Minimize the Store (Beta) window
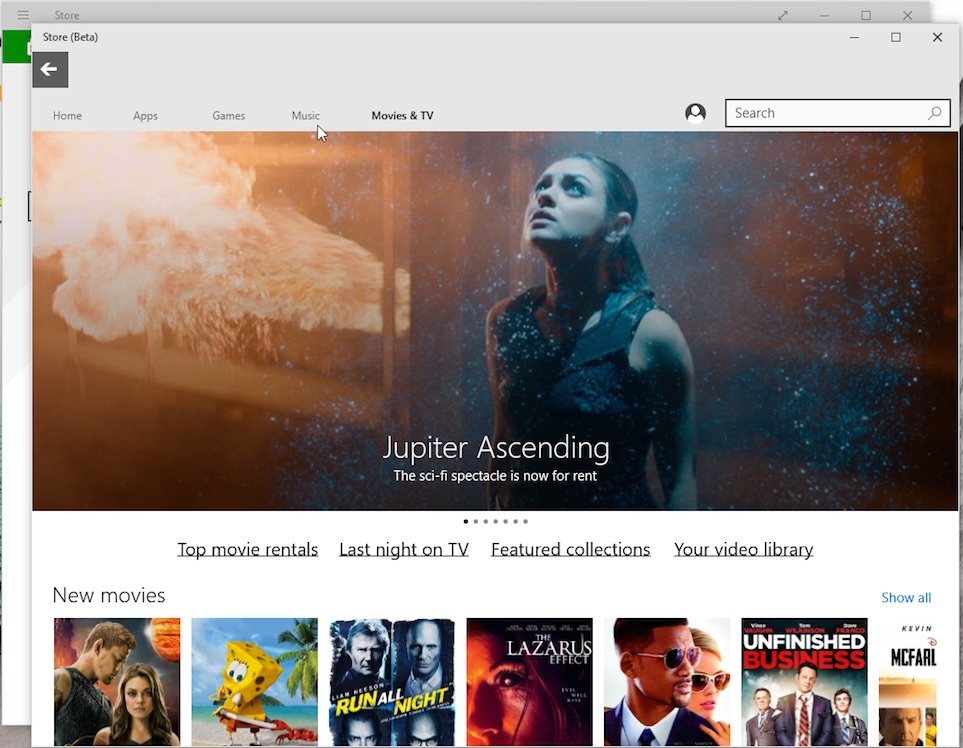The width and height of the screenshot is (963, 748). click(x=854, y=37)
